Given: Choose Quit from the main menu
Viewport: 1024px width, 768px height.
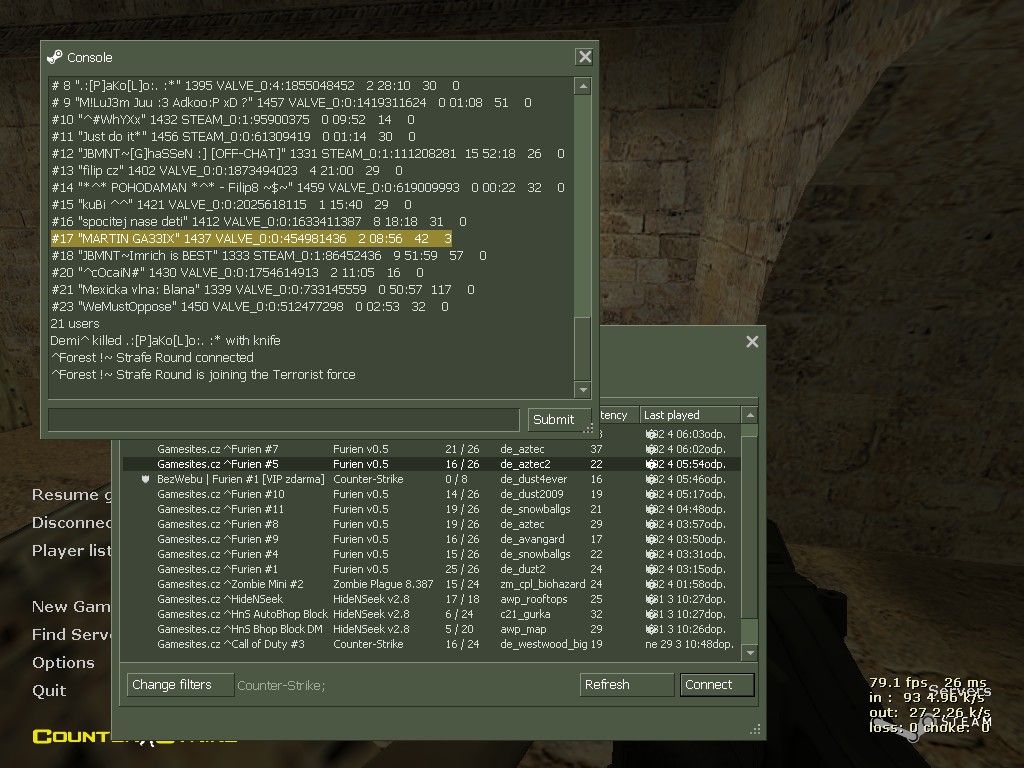Looking at the screenshot, I should coord(49,690).
